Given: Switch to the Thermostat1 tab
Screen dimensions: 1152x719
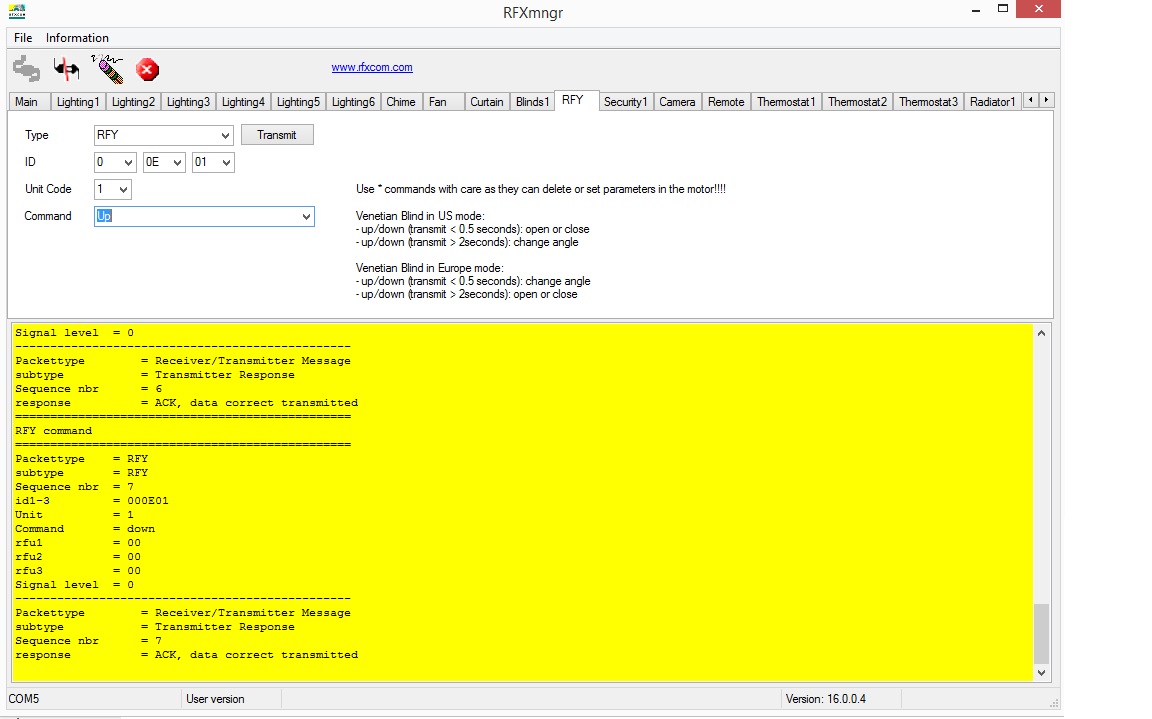Looking at the screenshot, I should click(x=786, y=102).
